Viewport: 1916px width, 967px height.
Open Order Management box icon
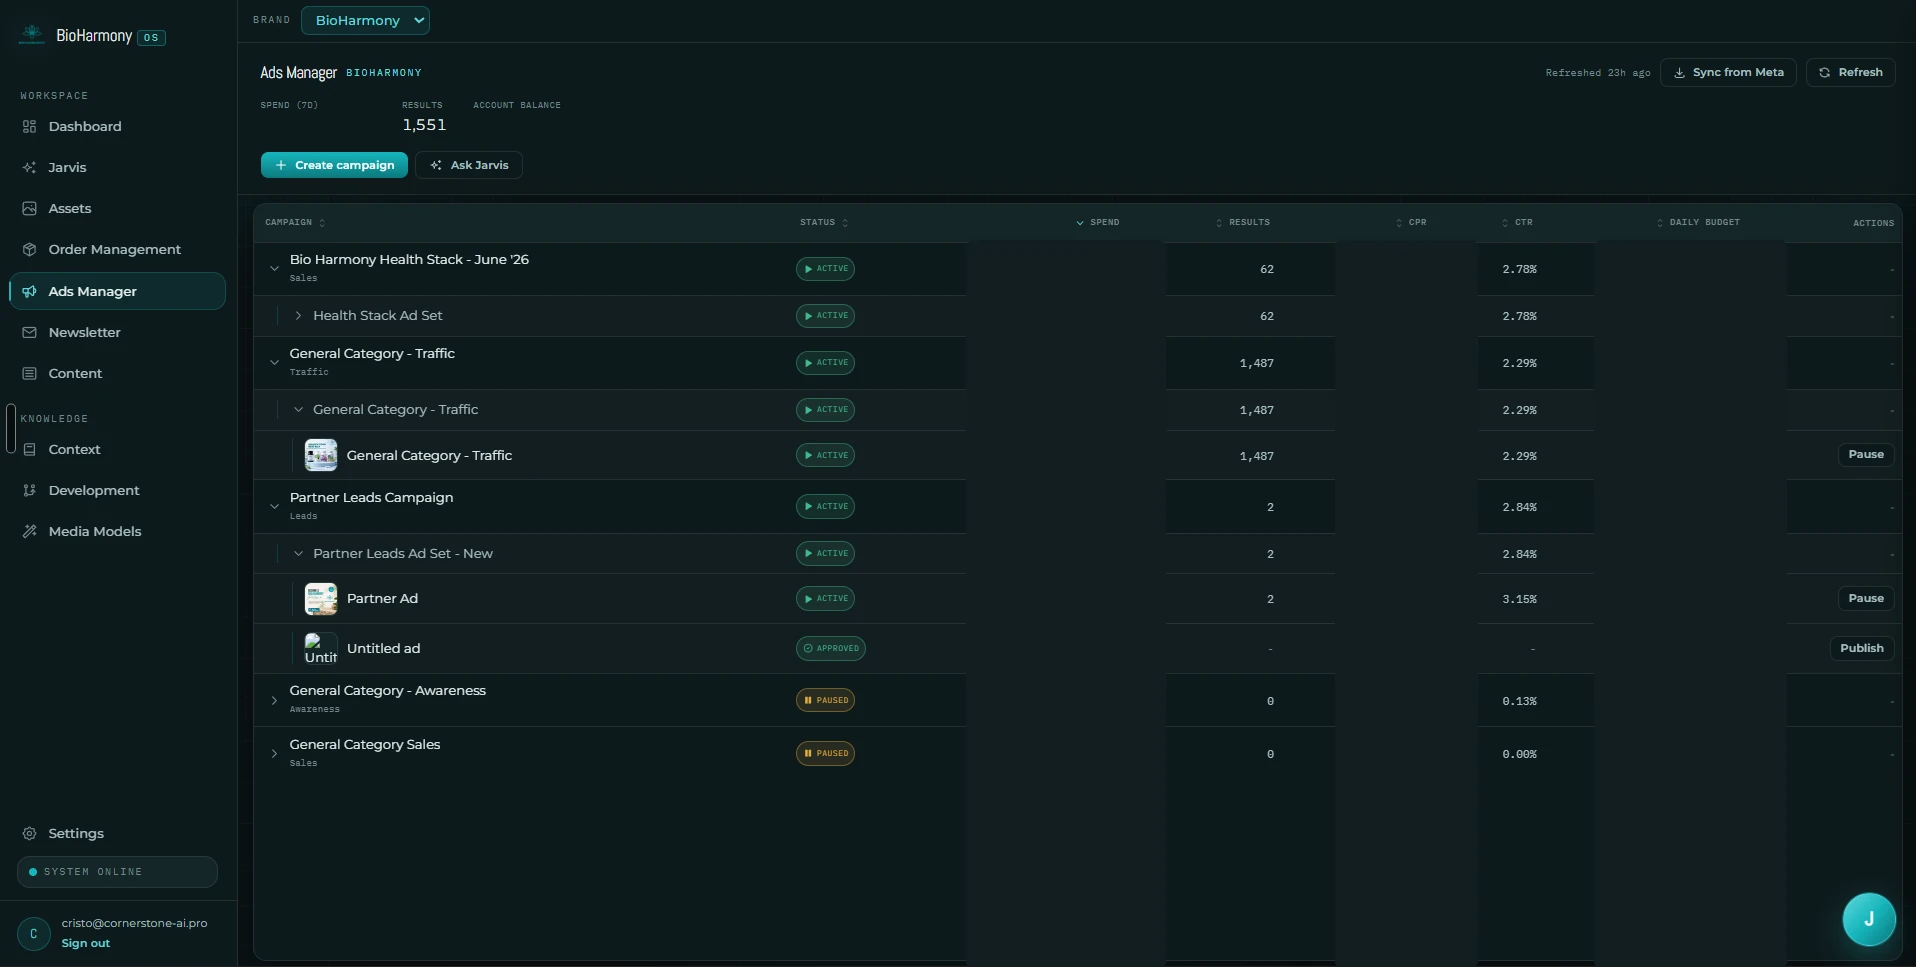pyautogui.click(x=29, y=250)
